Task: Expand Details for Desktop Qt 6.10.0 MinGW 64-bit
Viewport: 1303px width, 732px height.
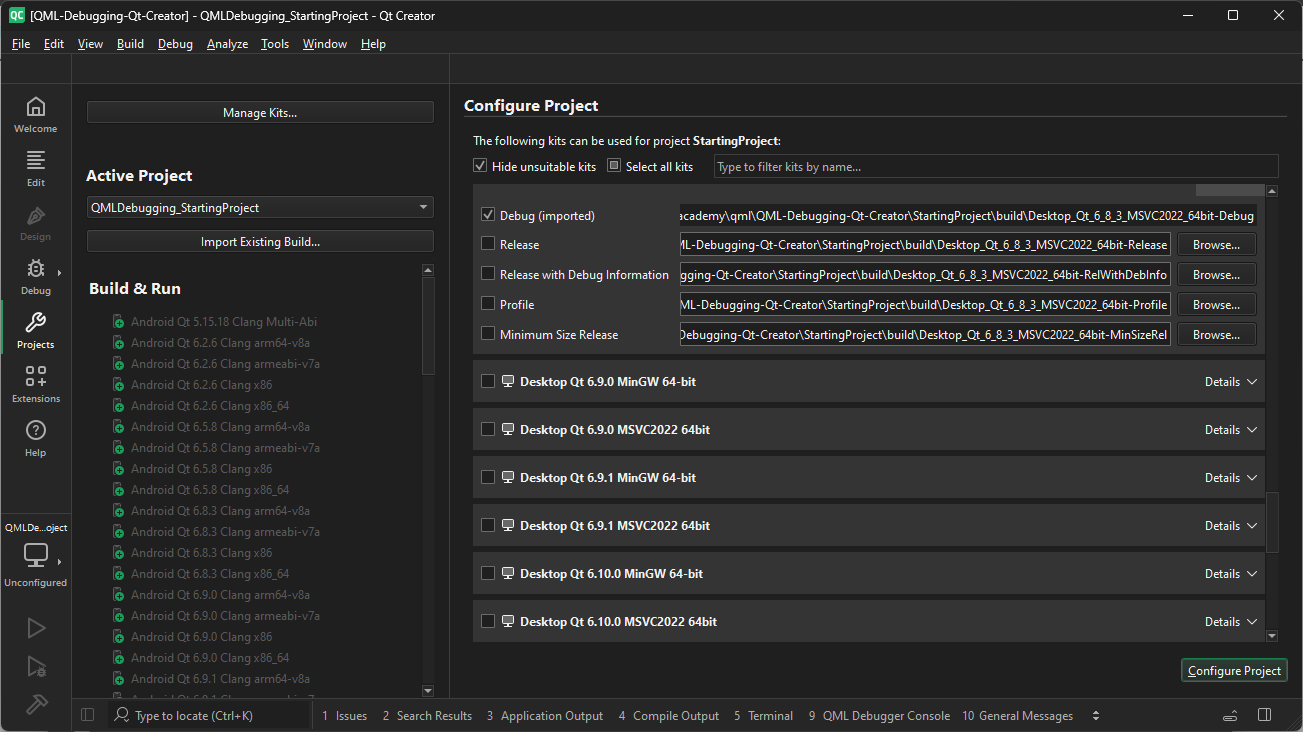Action: point(1230,573)
